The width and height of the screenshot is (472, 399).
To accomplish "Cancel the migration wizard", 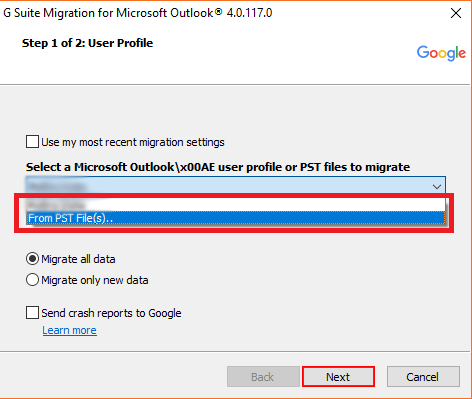I will pos(423,377).
